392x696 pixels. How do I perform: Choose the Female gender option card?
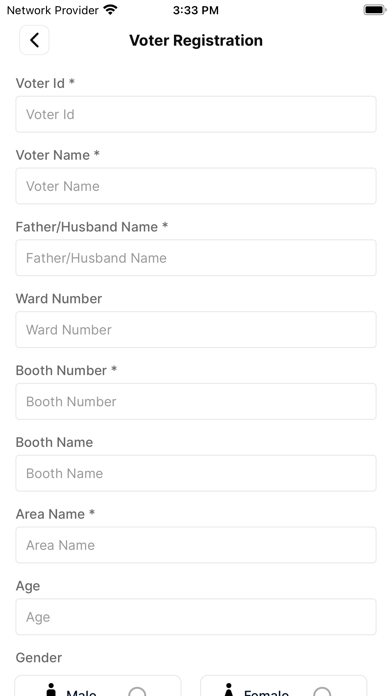[284, 686]
